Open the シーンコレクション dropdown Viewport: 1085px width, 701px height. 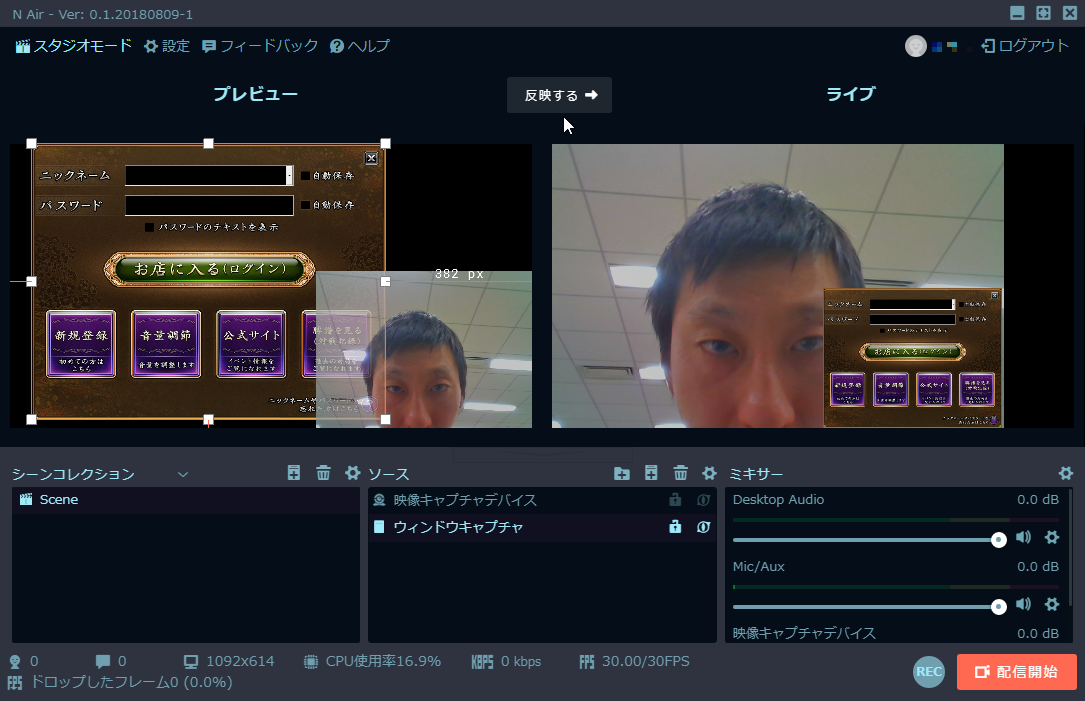[183, 472]
